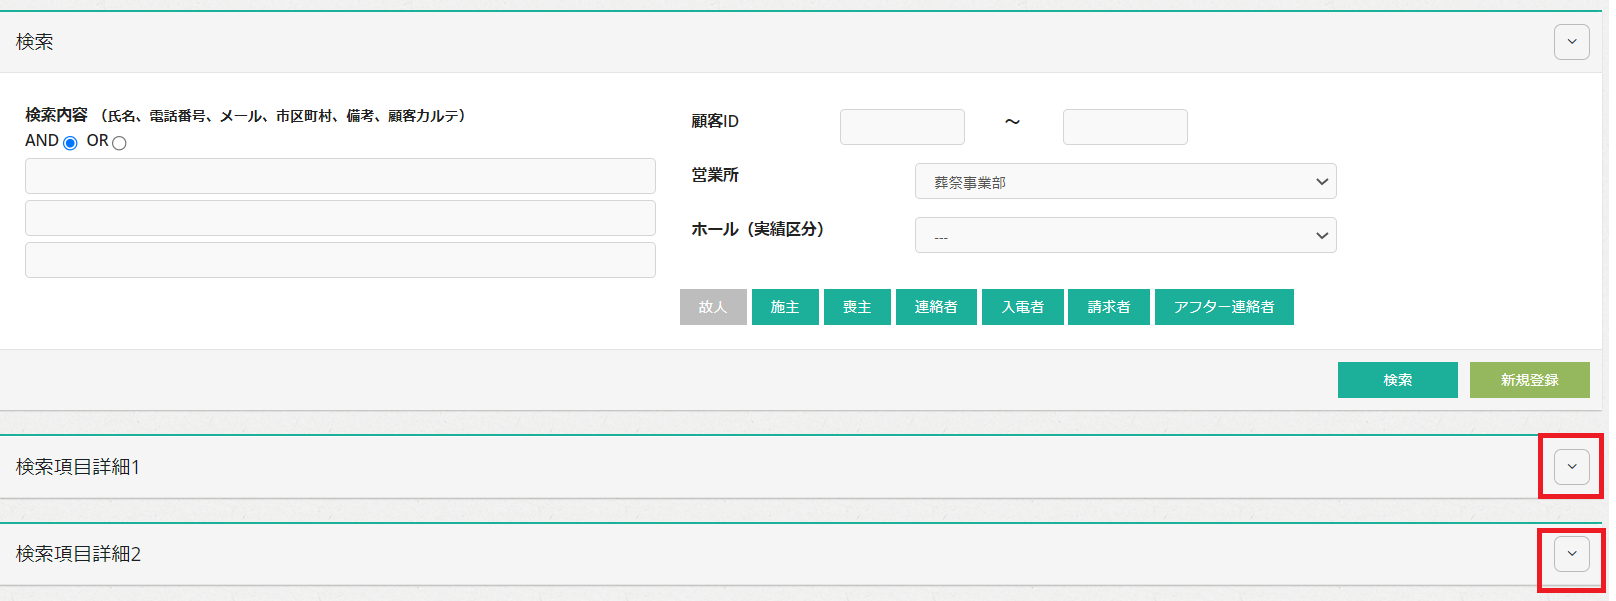Viewport: 1616px width, 601px height.
Task: Focus the second 検索内容 text field
Action: pyautogui.click(x=340, y=218)
